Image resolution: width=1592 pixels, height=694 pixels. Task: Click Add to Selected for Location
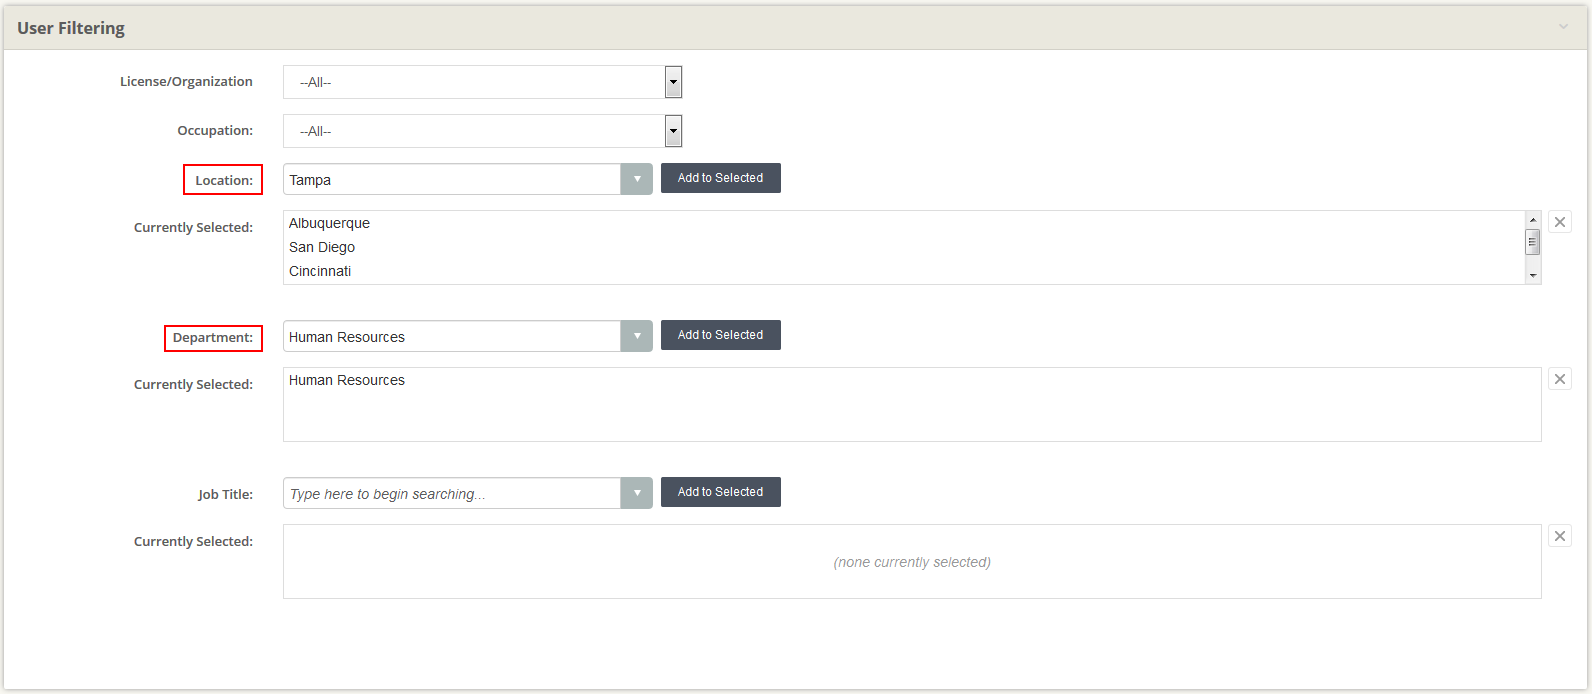coord(720,177)
